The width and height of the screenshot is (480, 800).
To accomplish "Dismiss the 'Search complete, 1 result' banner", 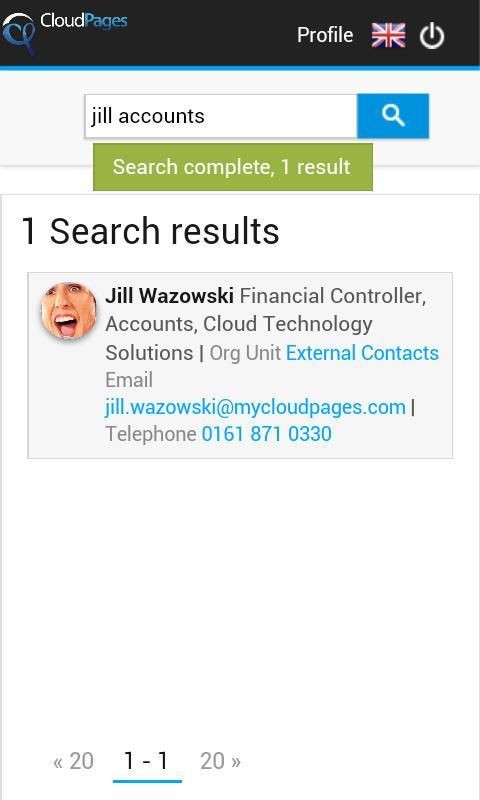I will pyautogui.click(x=233, y=167).
